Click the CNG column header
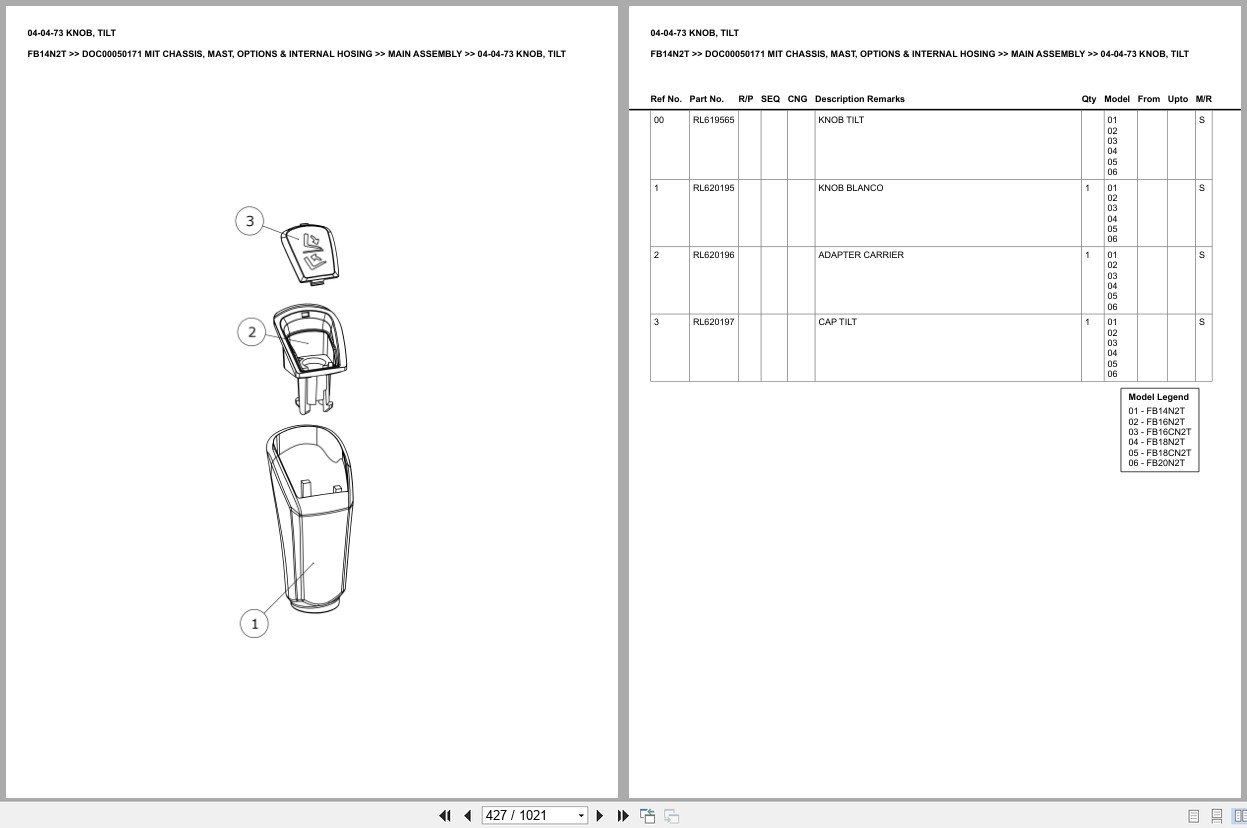Viewport: 1247px width, 828px height. (797, 99)
